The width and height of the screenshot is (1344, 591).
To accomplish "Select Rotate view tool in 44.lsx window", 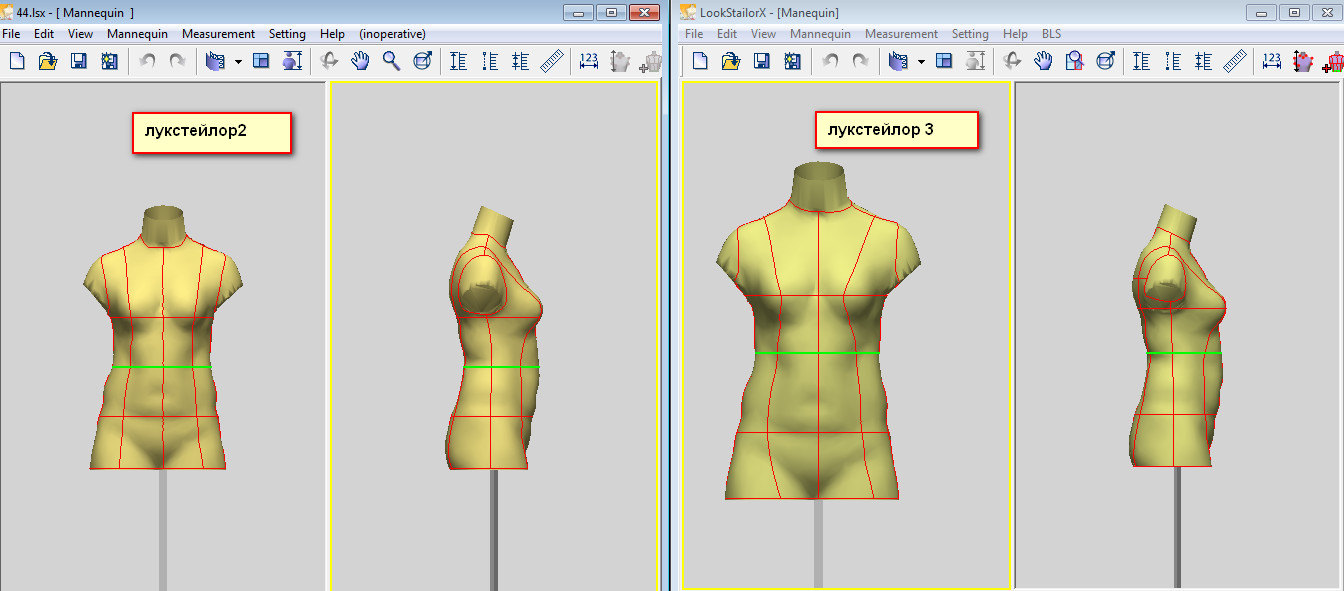I will 329,61.
